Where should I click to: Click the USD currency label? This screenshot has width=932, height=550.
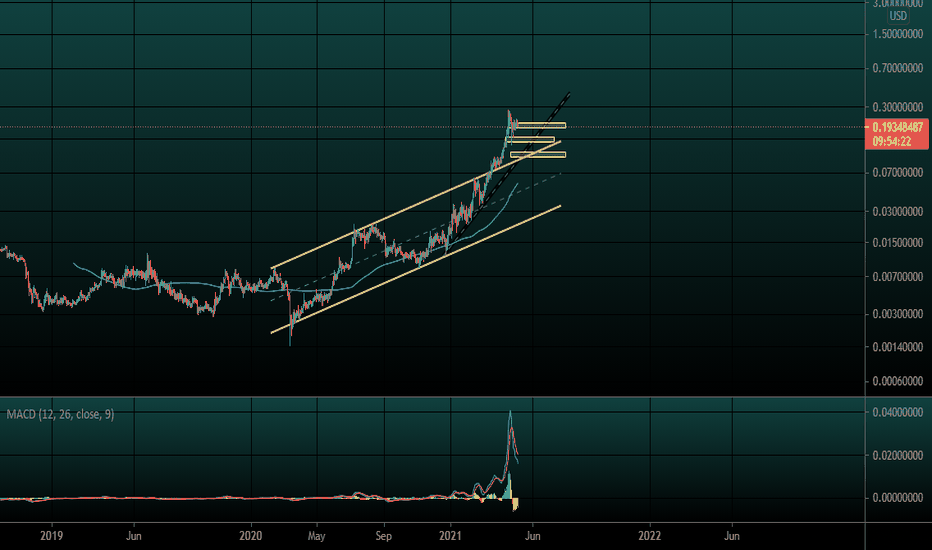898,16
